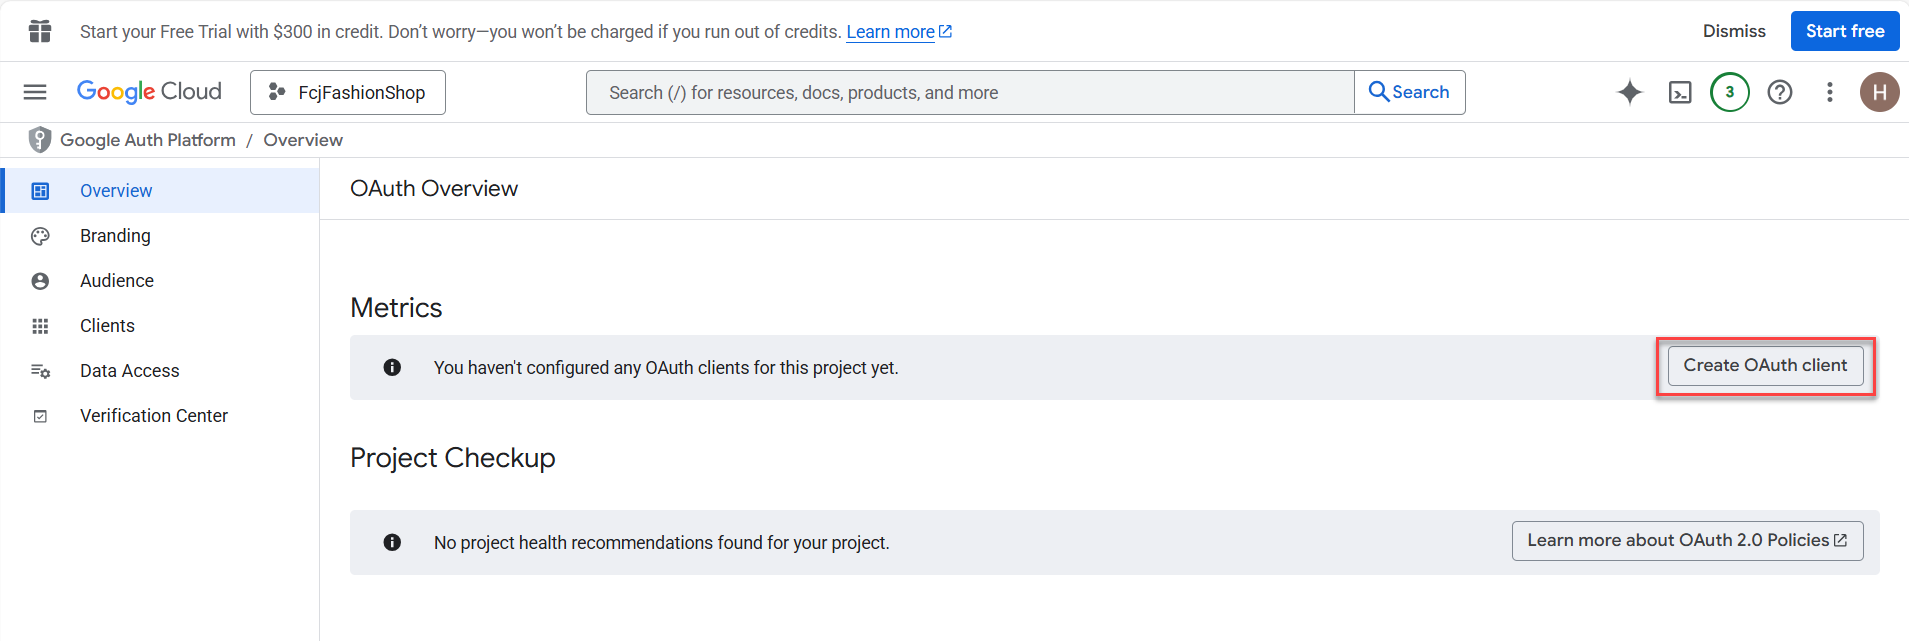This screenshot has width=1909, height=641.
Task: Click the Google Auth Platform shield icon
Action: pos(40,140)
